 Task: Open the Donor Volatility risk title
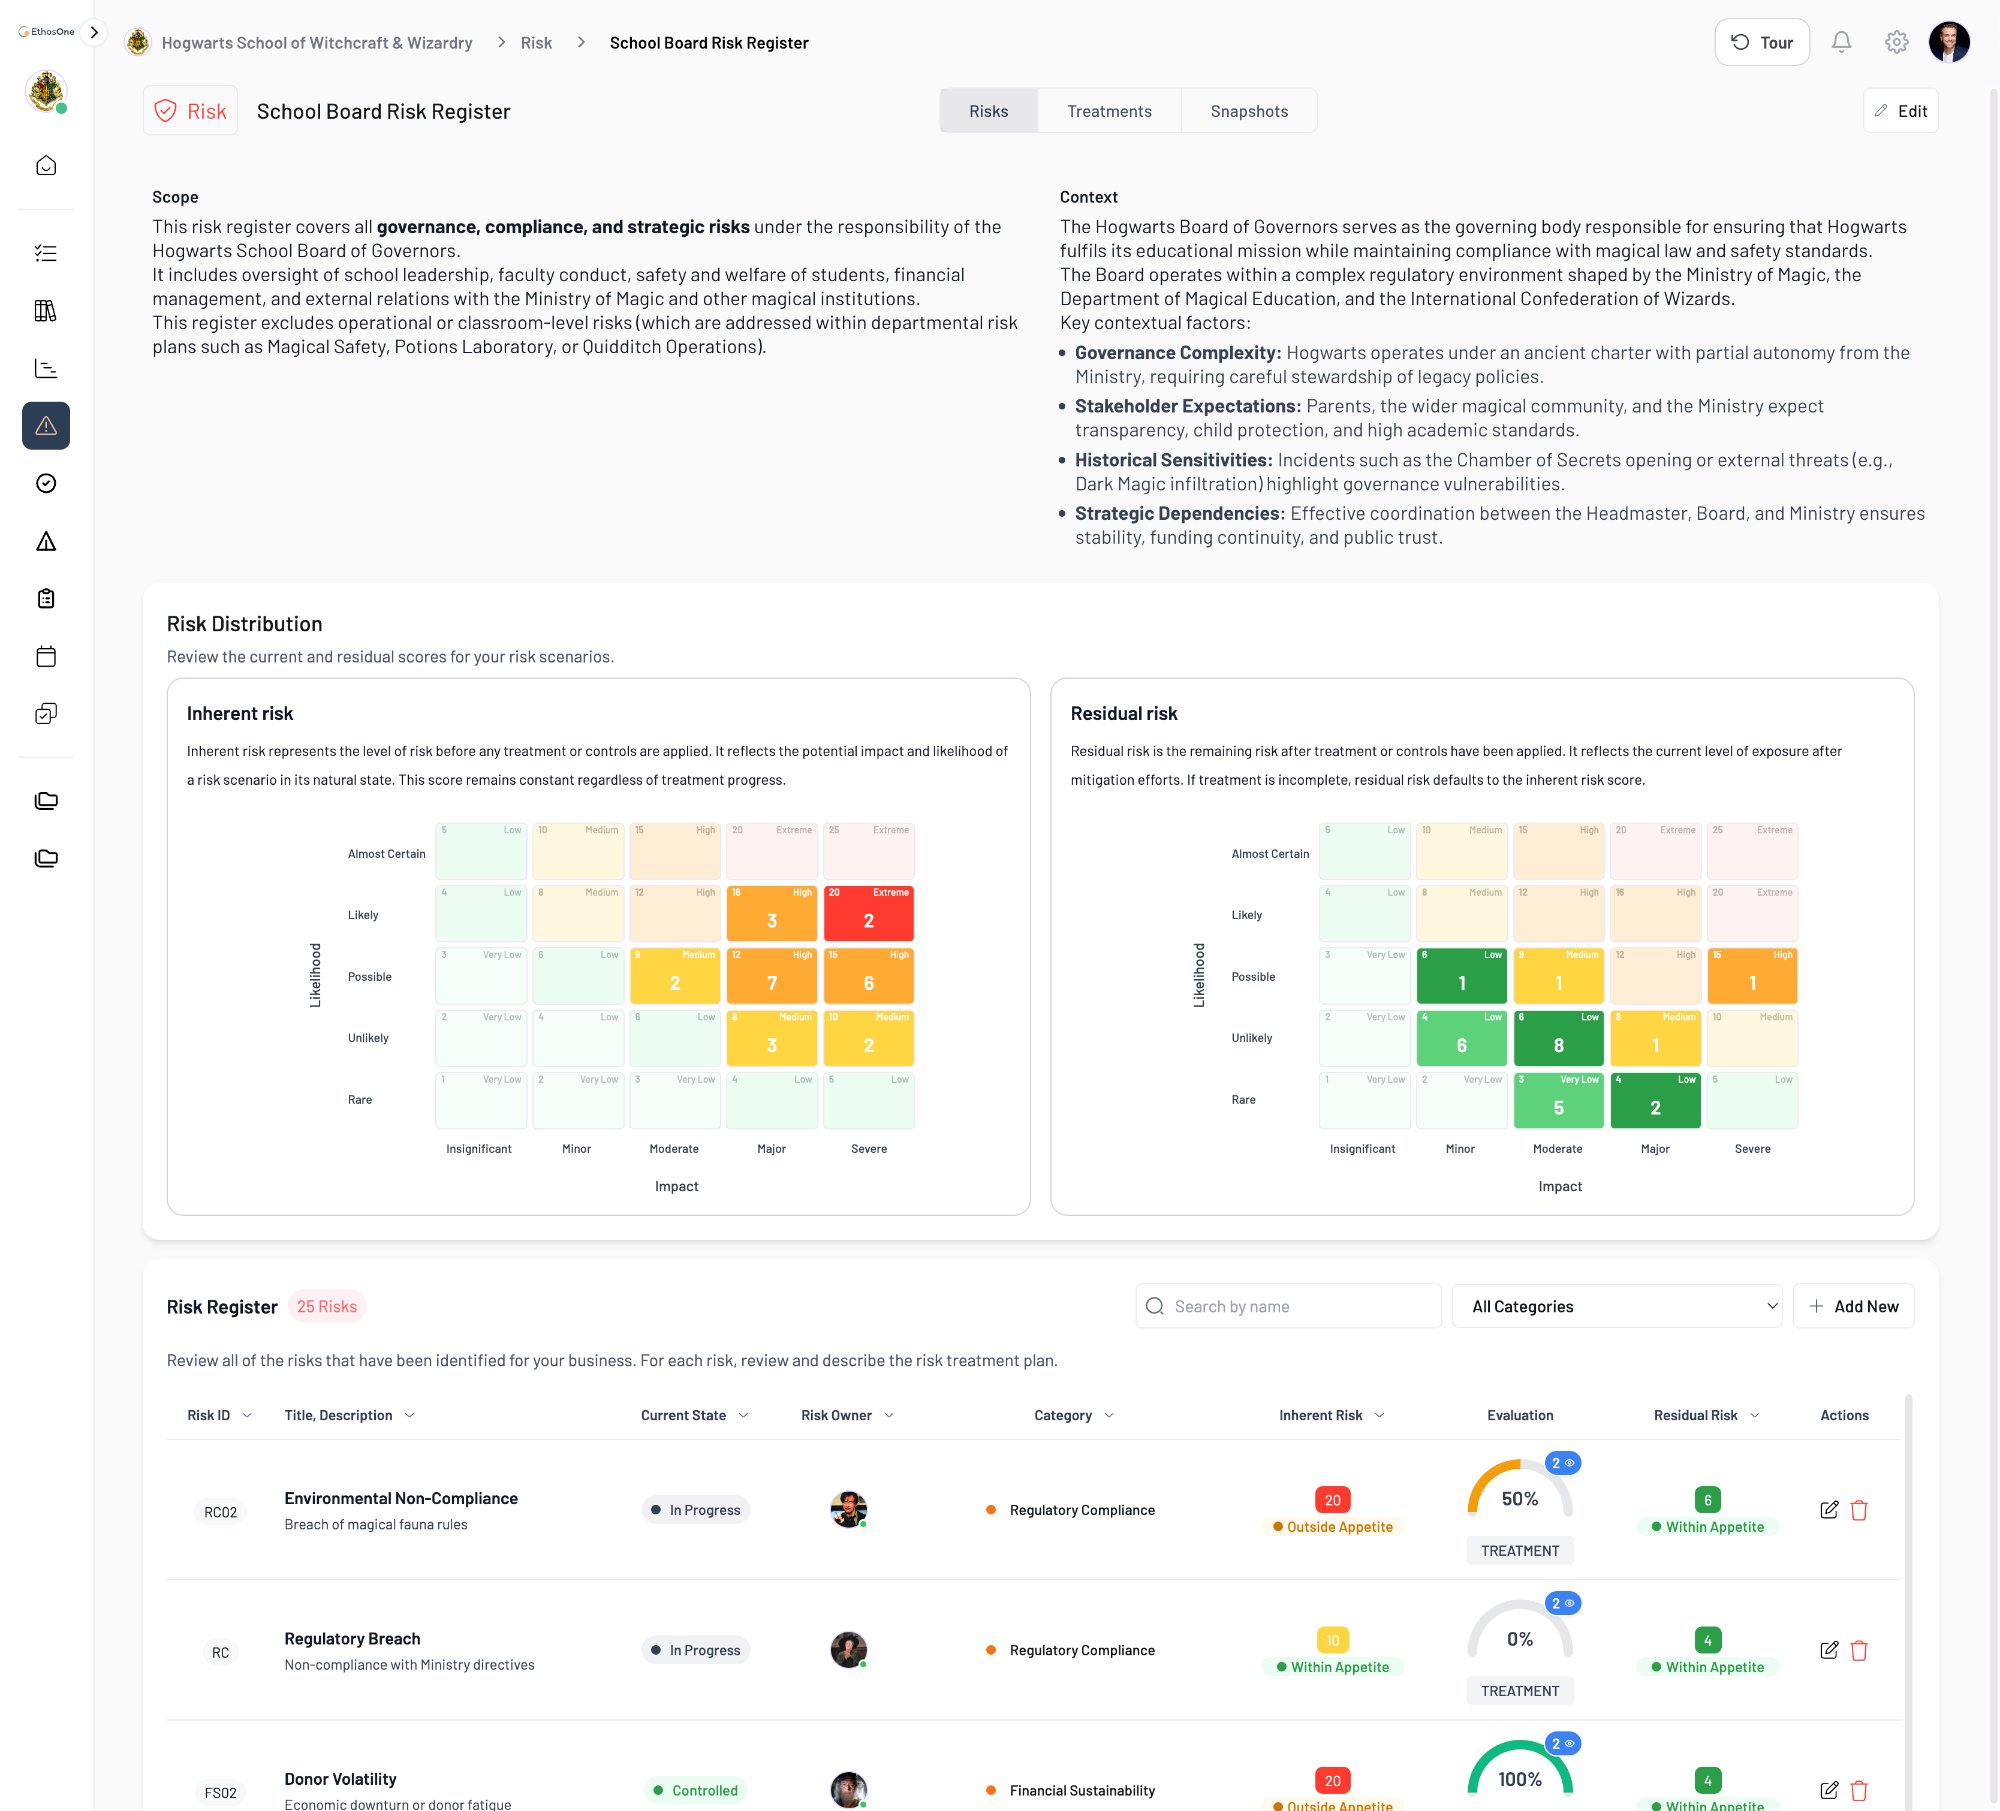point(340,1778)
